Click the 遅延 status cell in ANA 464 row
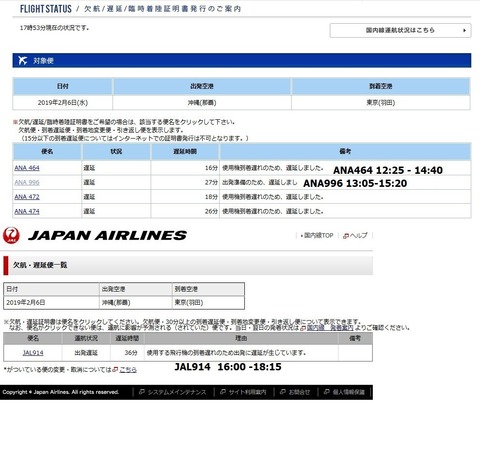The height and width of the screenshot is (450, 480). click(116, 168)
